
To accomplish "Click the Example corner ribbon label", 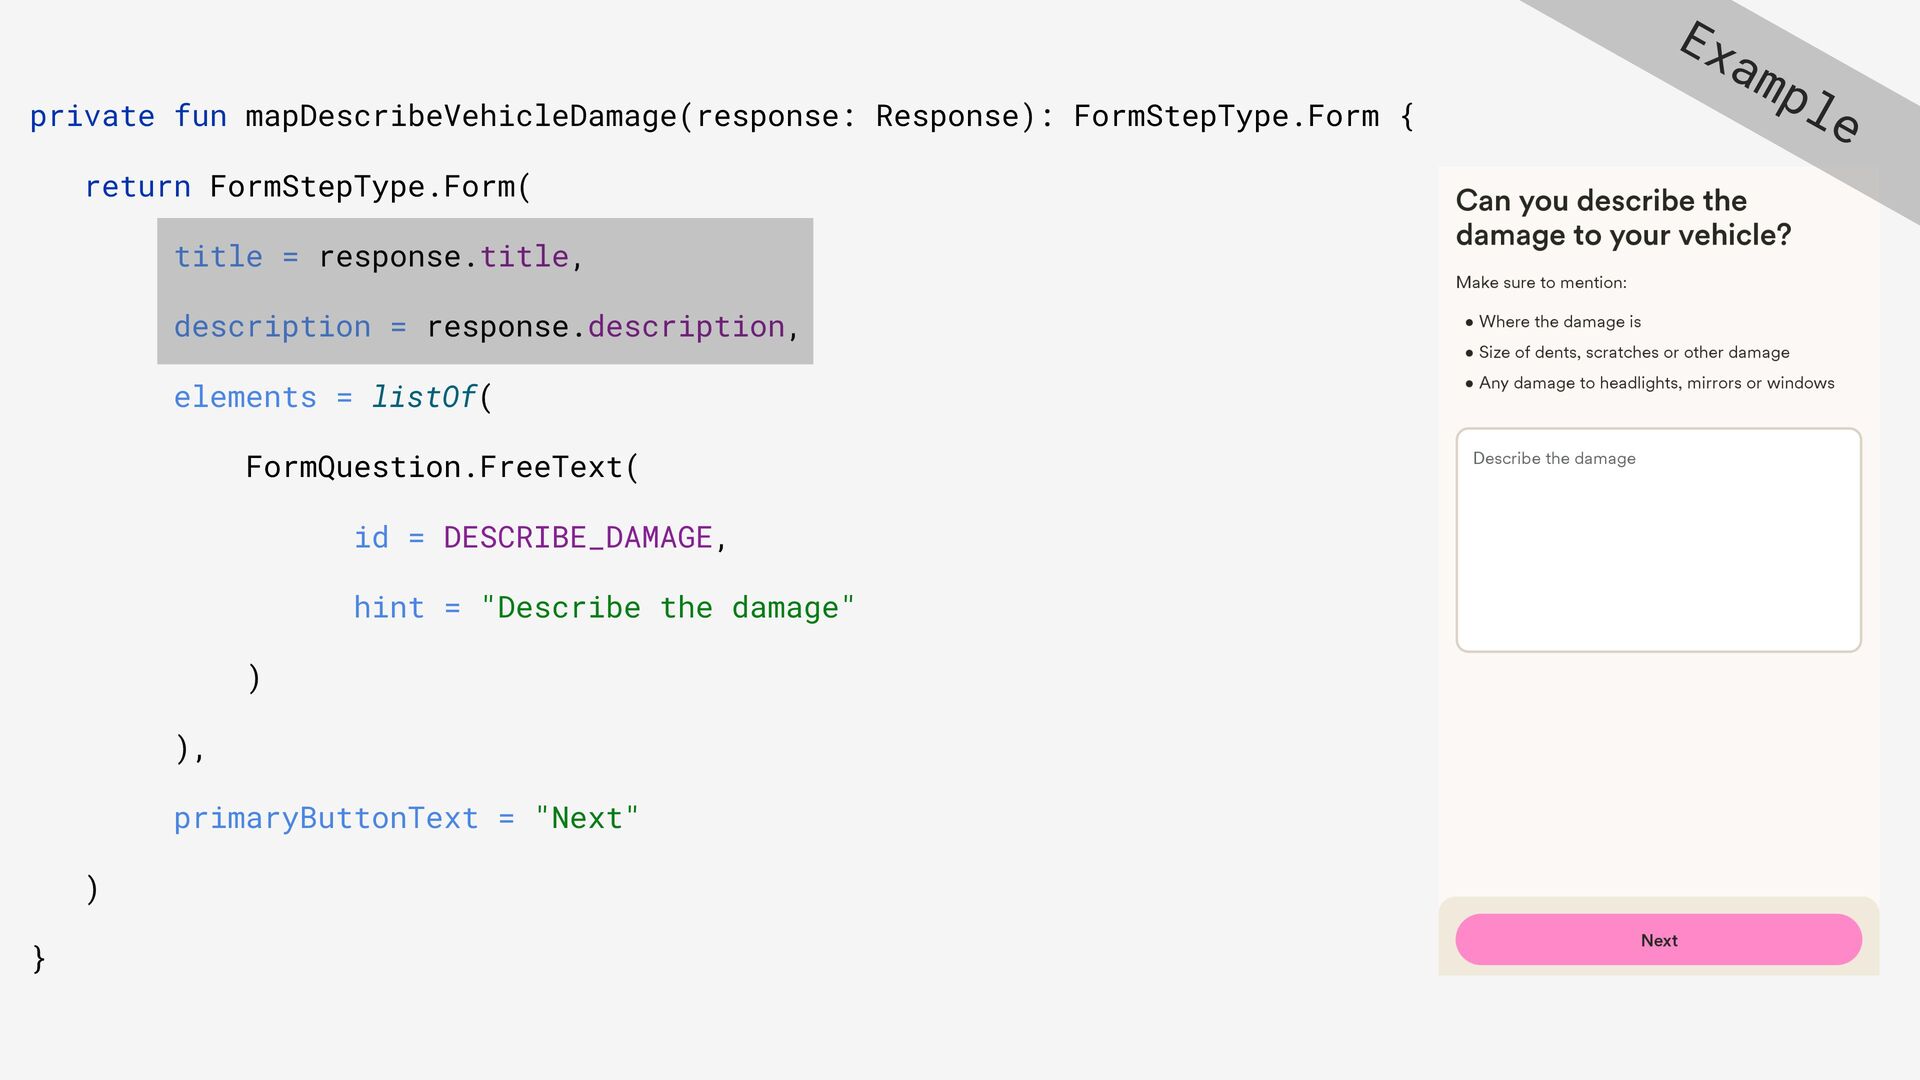I will (1768, 82).
